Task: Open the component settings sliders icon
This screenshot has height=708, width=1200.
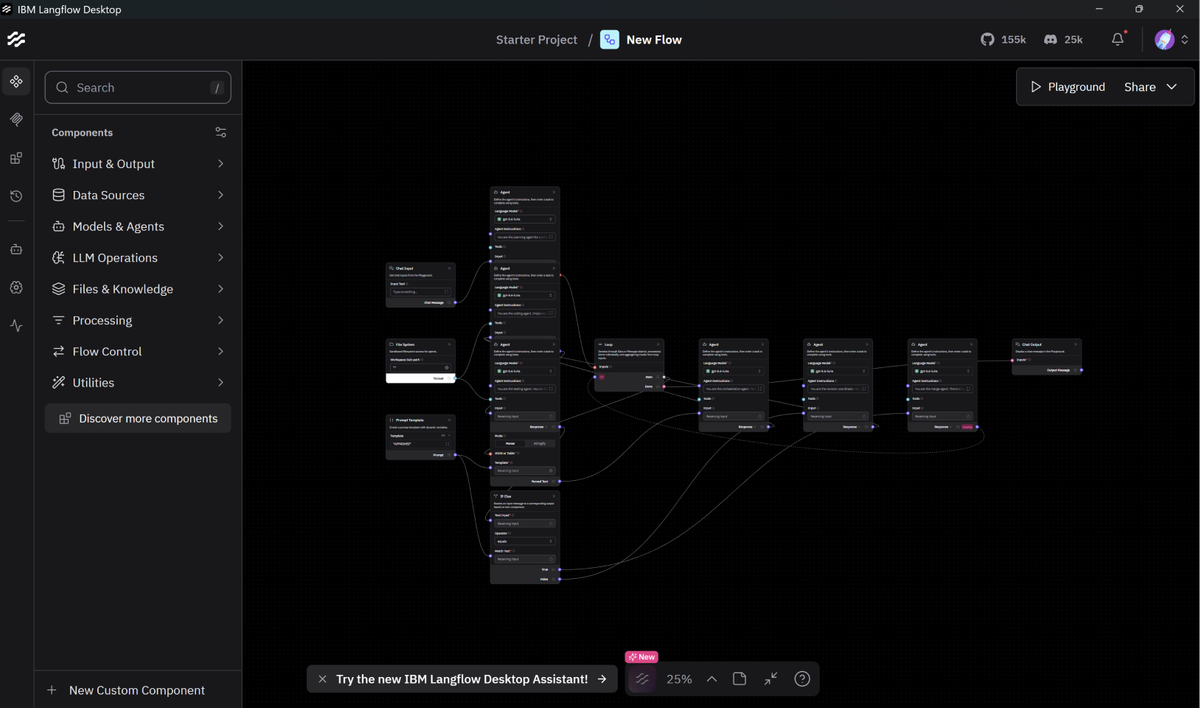Action: (x=221, y=132)
